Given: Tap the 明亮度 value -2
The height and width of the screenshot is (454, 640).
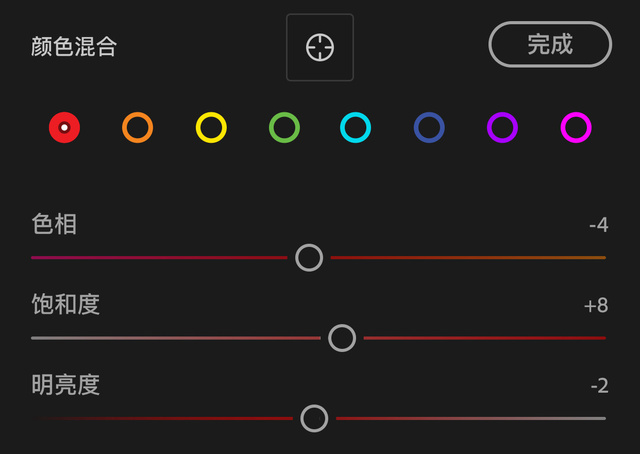Looking at the screenshot, I should (x=598, y=385).
